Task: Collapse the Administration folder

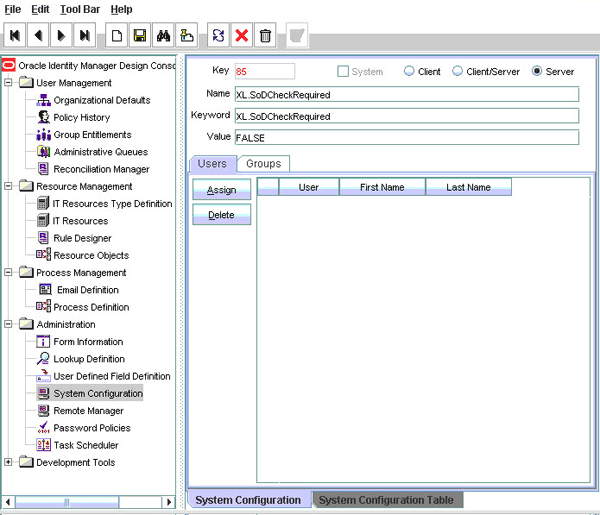Action: [x=8, y=324]
